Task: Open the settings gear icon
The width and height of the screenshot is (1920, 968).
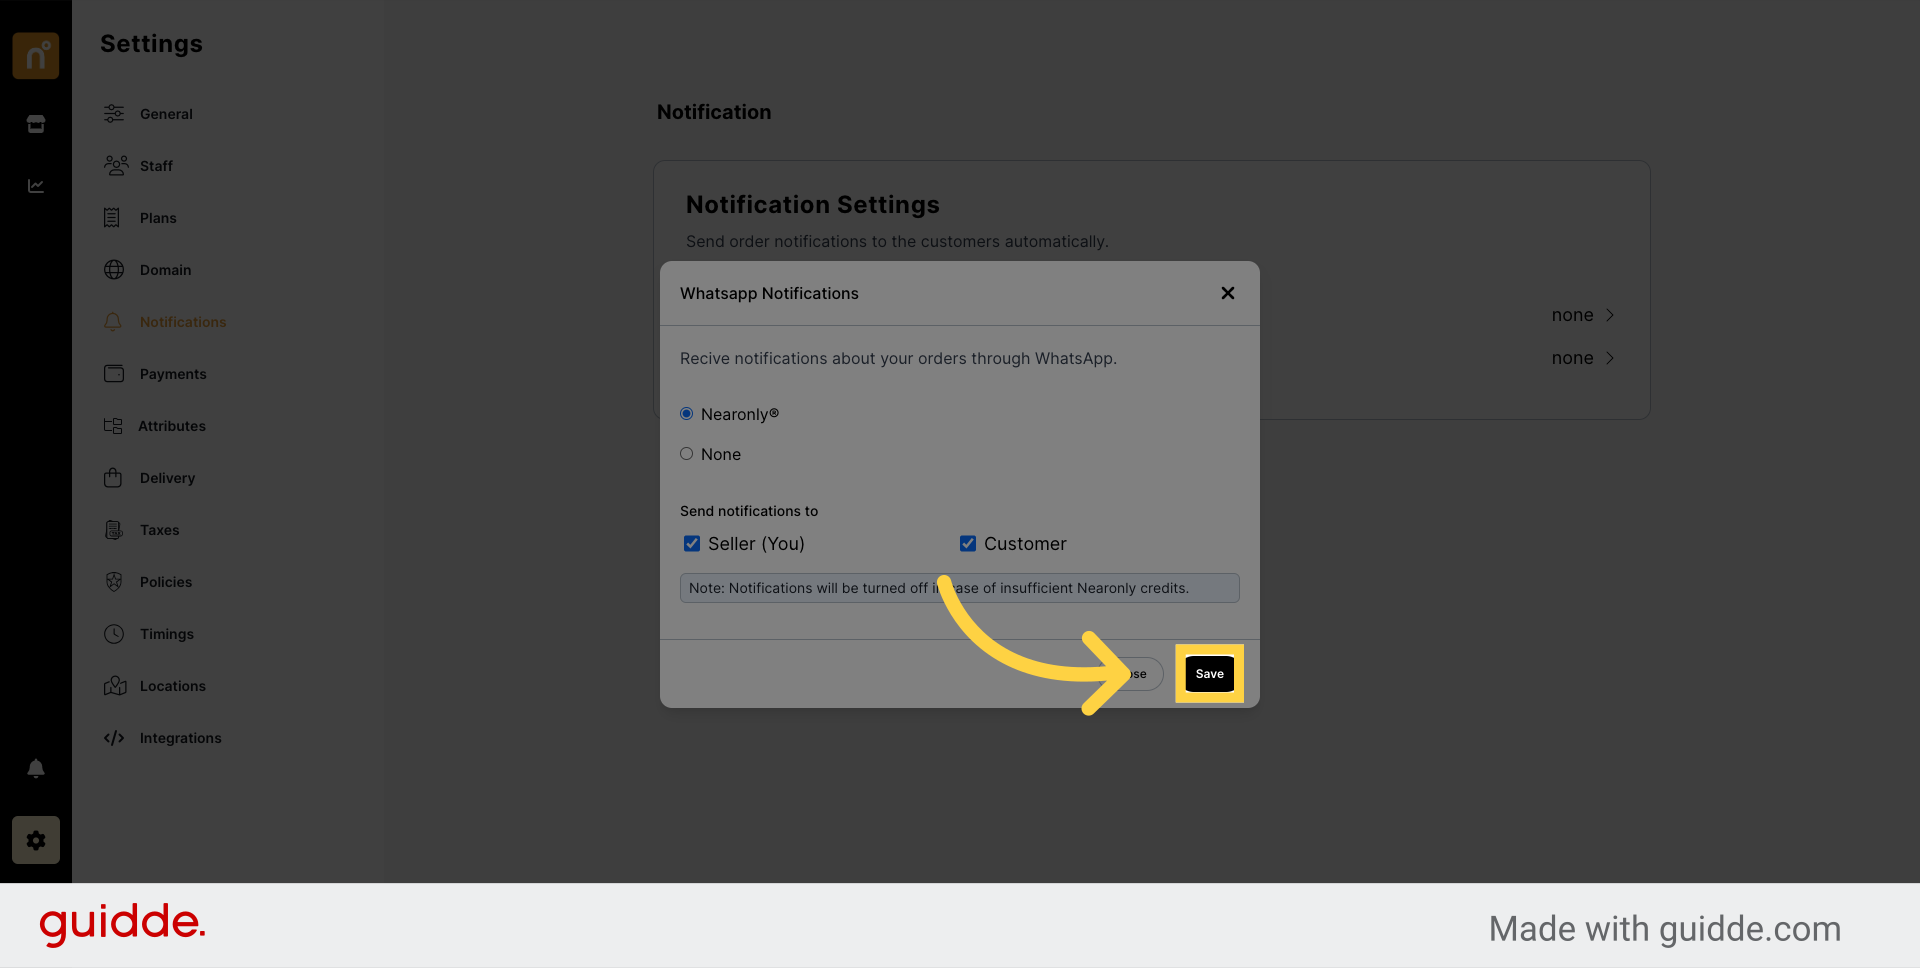Action: click(x=36, y=840)
